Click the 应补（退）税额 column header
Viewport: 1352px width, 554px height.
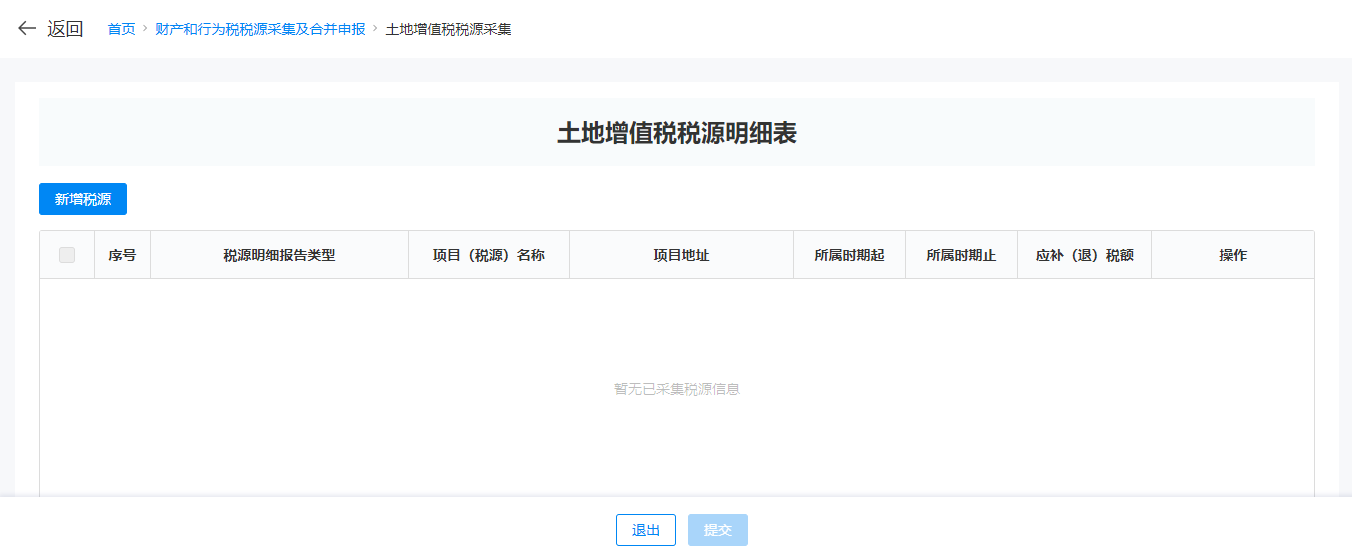[1084, 255]
